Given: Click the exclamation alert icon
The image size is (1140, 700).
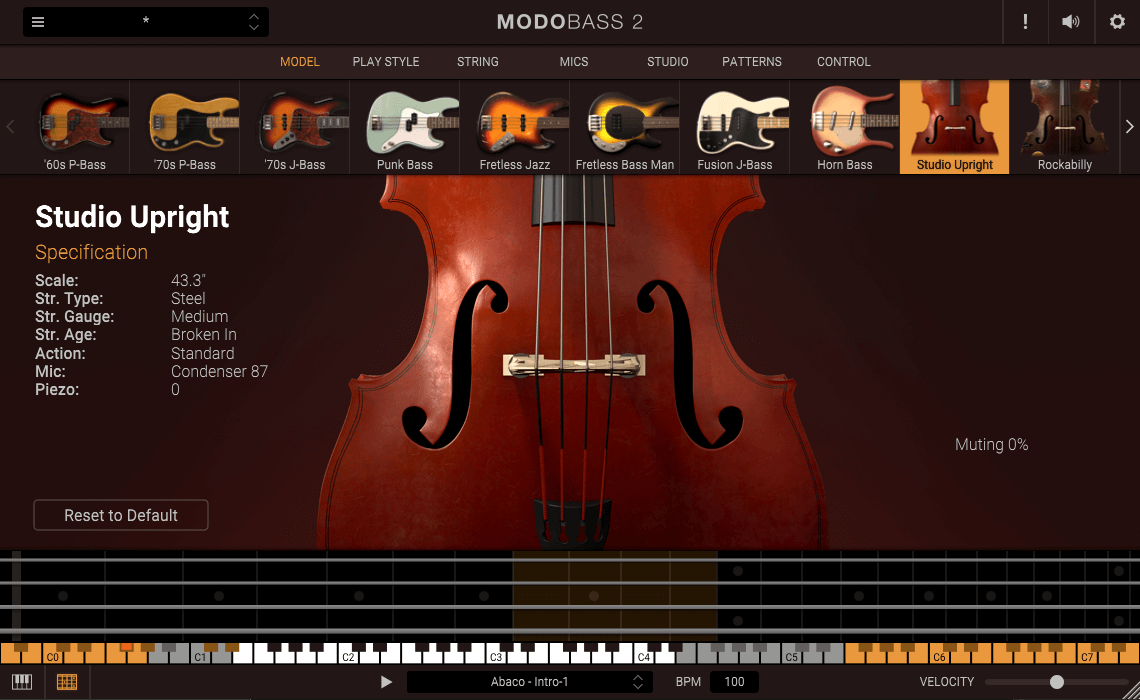Looking at the screenshot, I should (x=1025, y=22).
